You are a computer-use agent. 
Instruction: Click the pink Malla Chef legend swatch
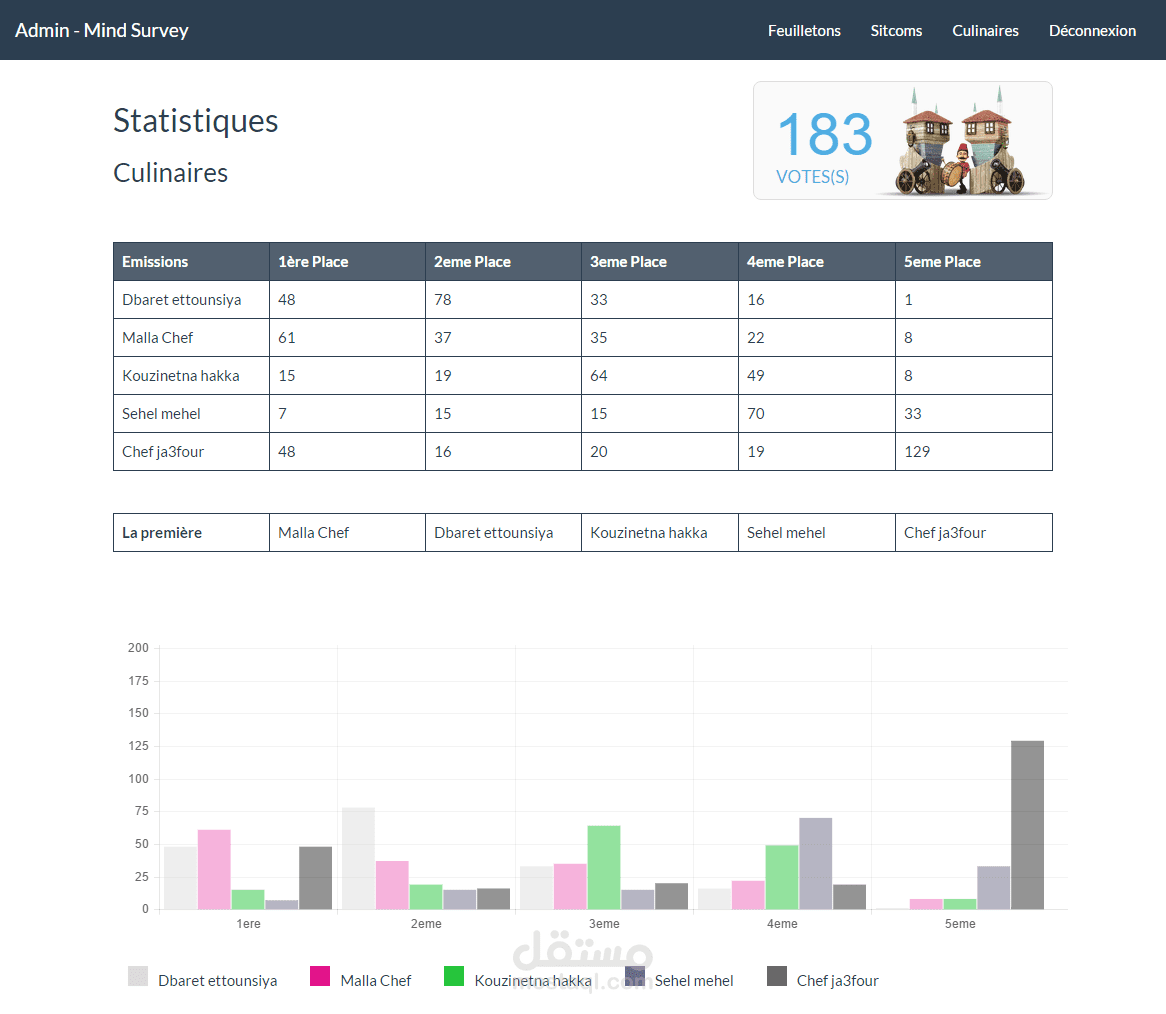tap(320, 976)
